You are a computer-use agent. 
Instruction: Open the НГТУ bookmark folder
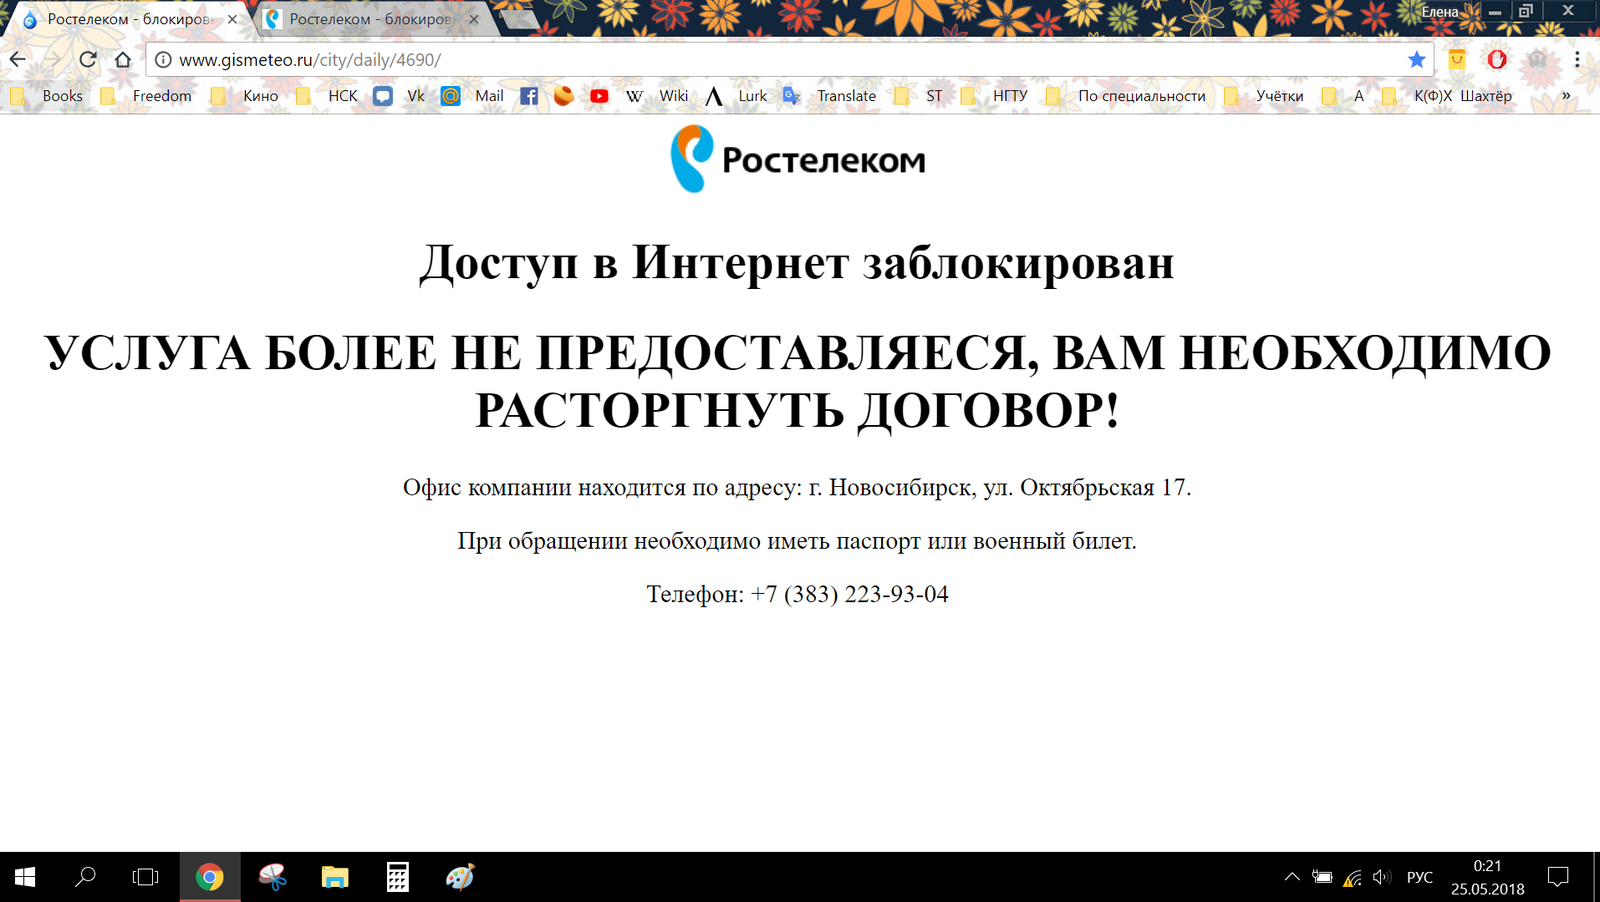[994, 96]
